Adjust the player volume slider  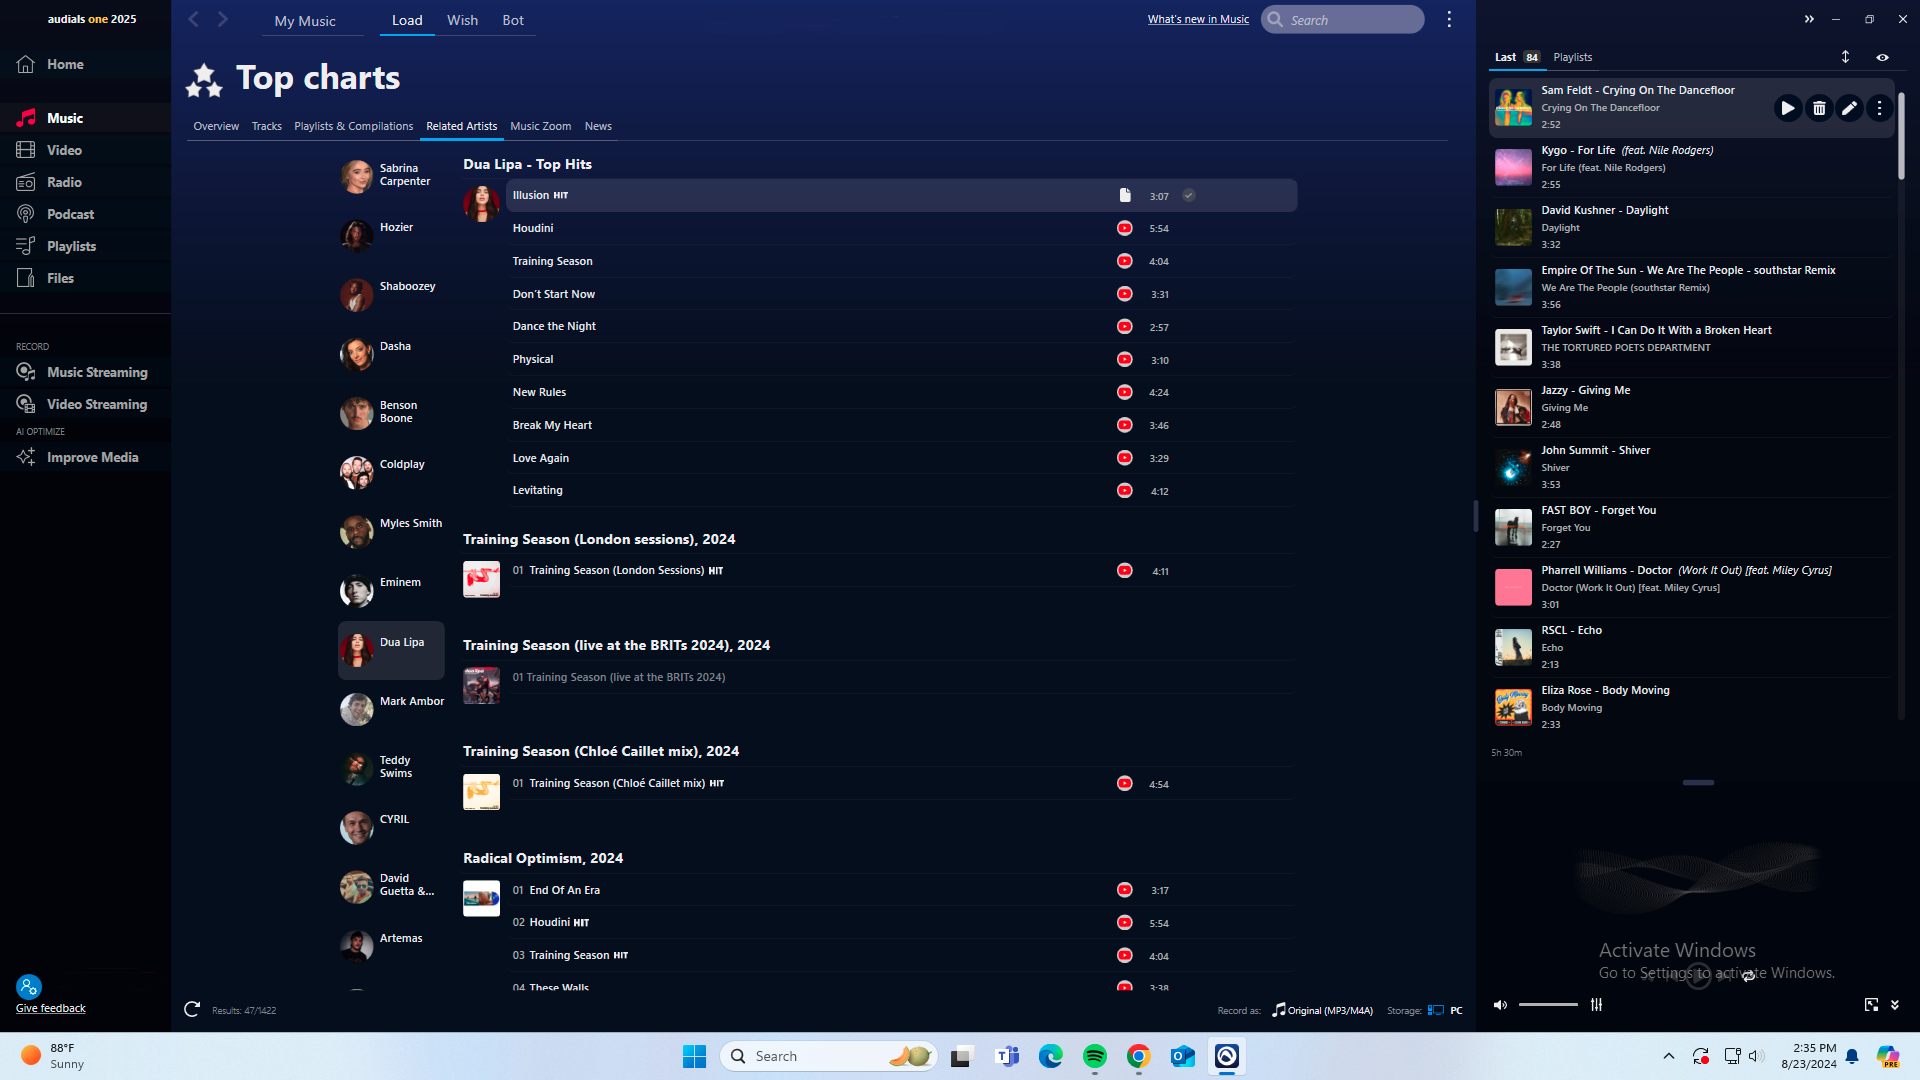[x=1548, y=1005]
